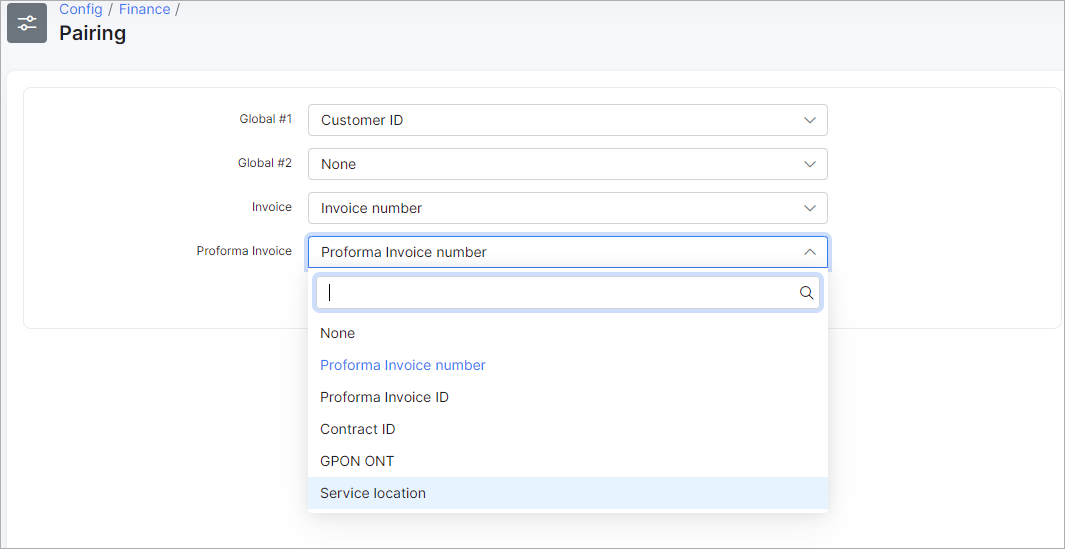Screen dimensions: 1065x549
Task: Click the Global #1 dropdown arrow
Action: click(810, 120)
